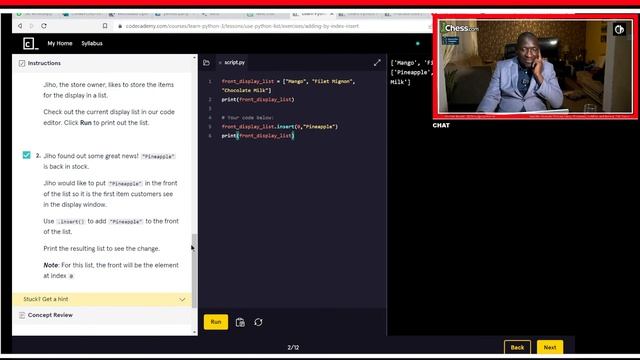Click the instructions panel scrollbar thumb
640x360 pixels.
[x=194, y=271]
